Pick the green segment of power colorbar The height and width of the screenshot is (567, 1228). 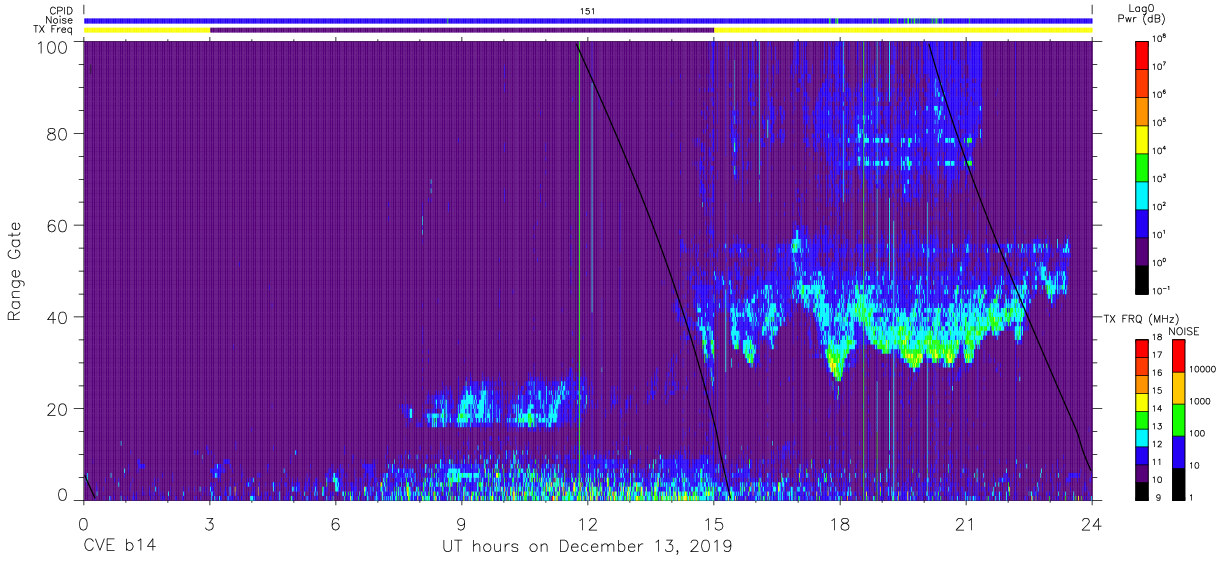(x=1143, y=165)
